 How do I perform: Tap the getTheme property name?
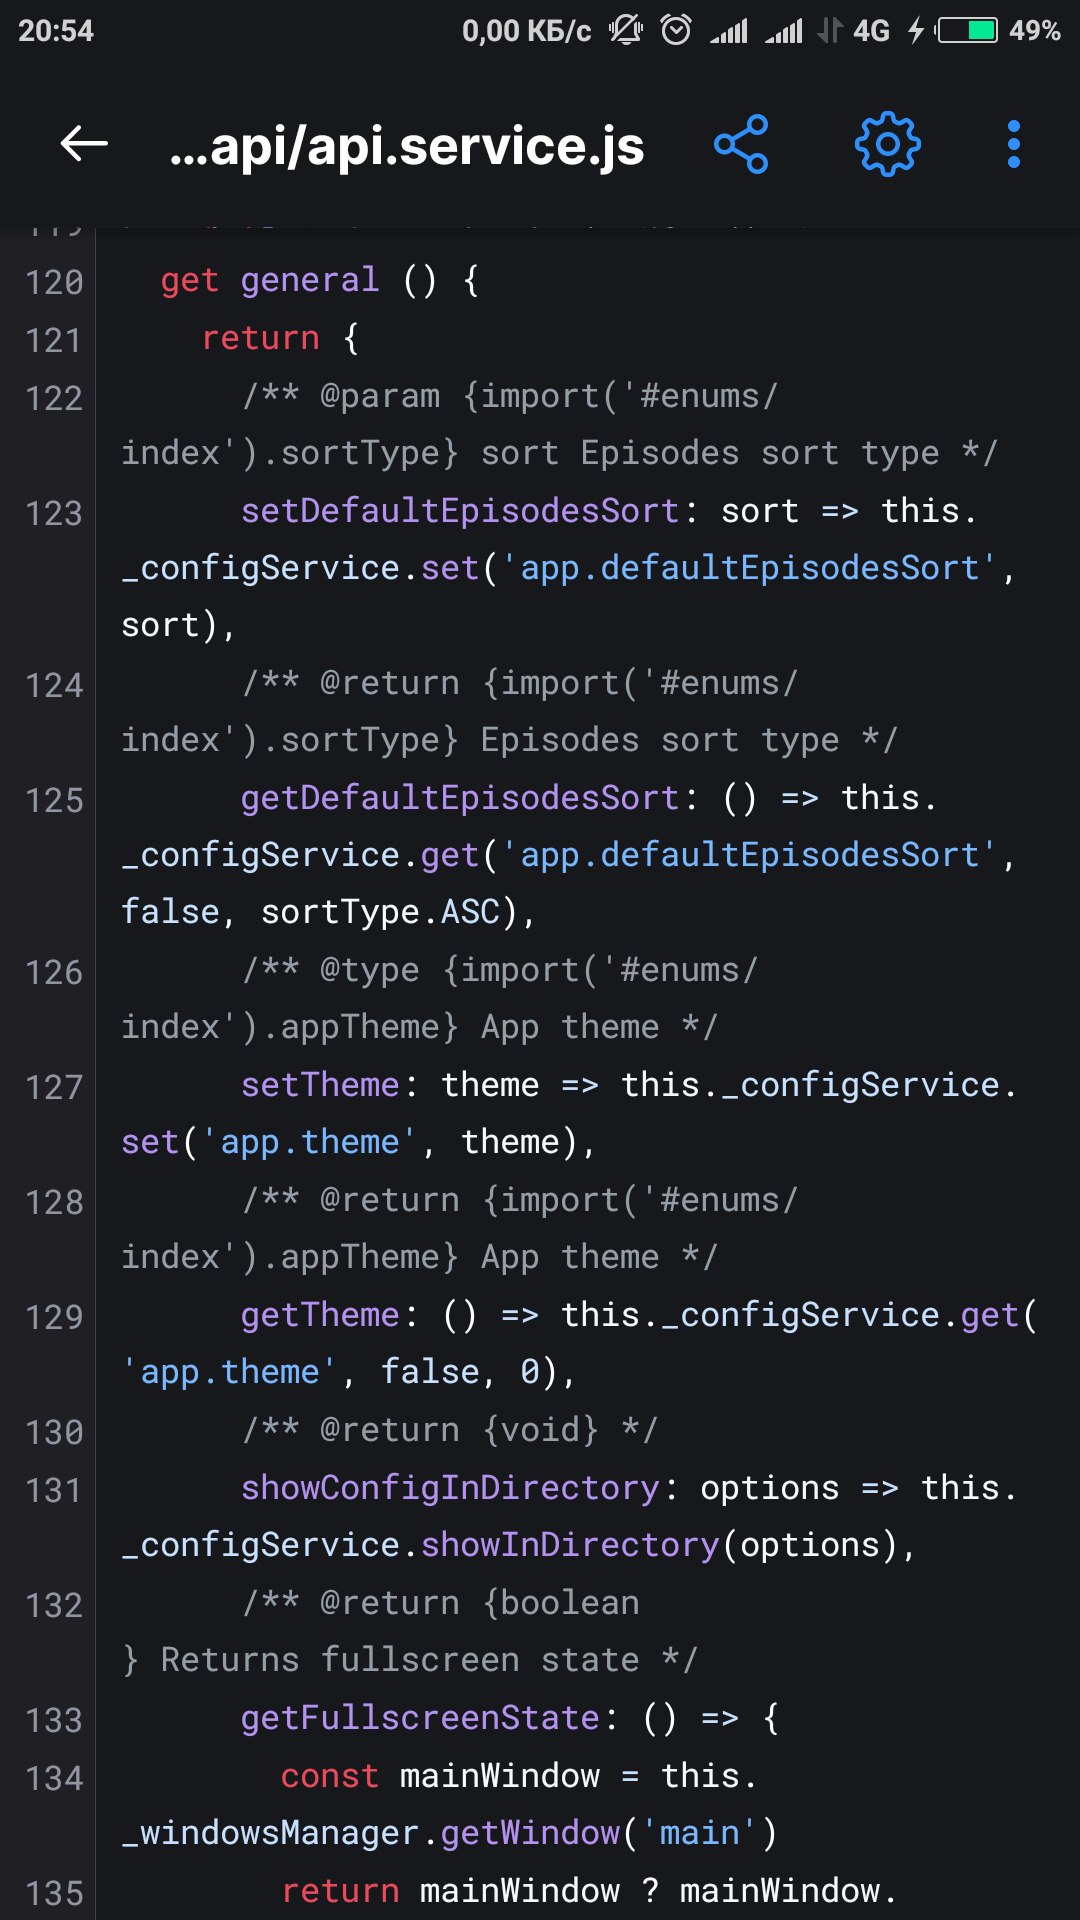pyautogui.click(x=320, y=1315)
